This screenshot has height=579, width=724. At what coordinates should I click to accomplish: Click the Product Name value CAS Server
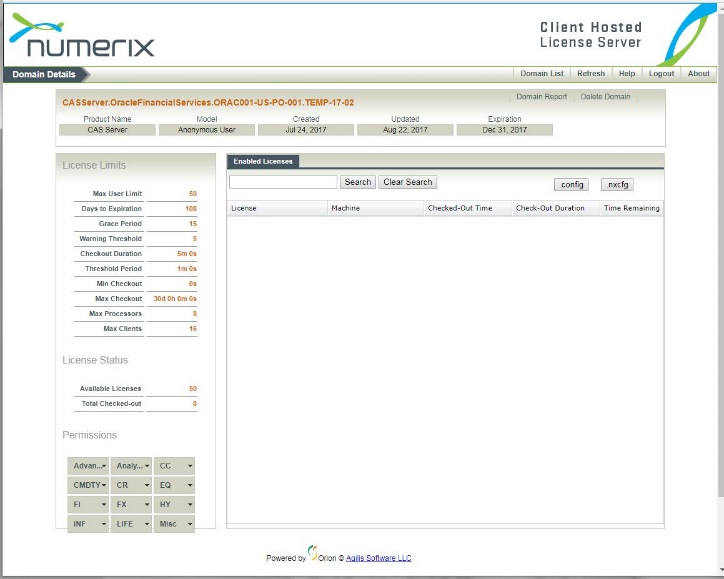pos(107,130)
